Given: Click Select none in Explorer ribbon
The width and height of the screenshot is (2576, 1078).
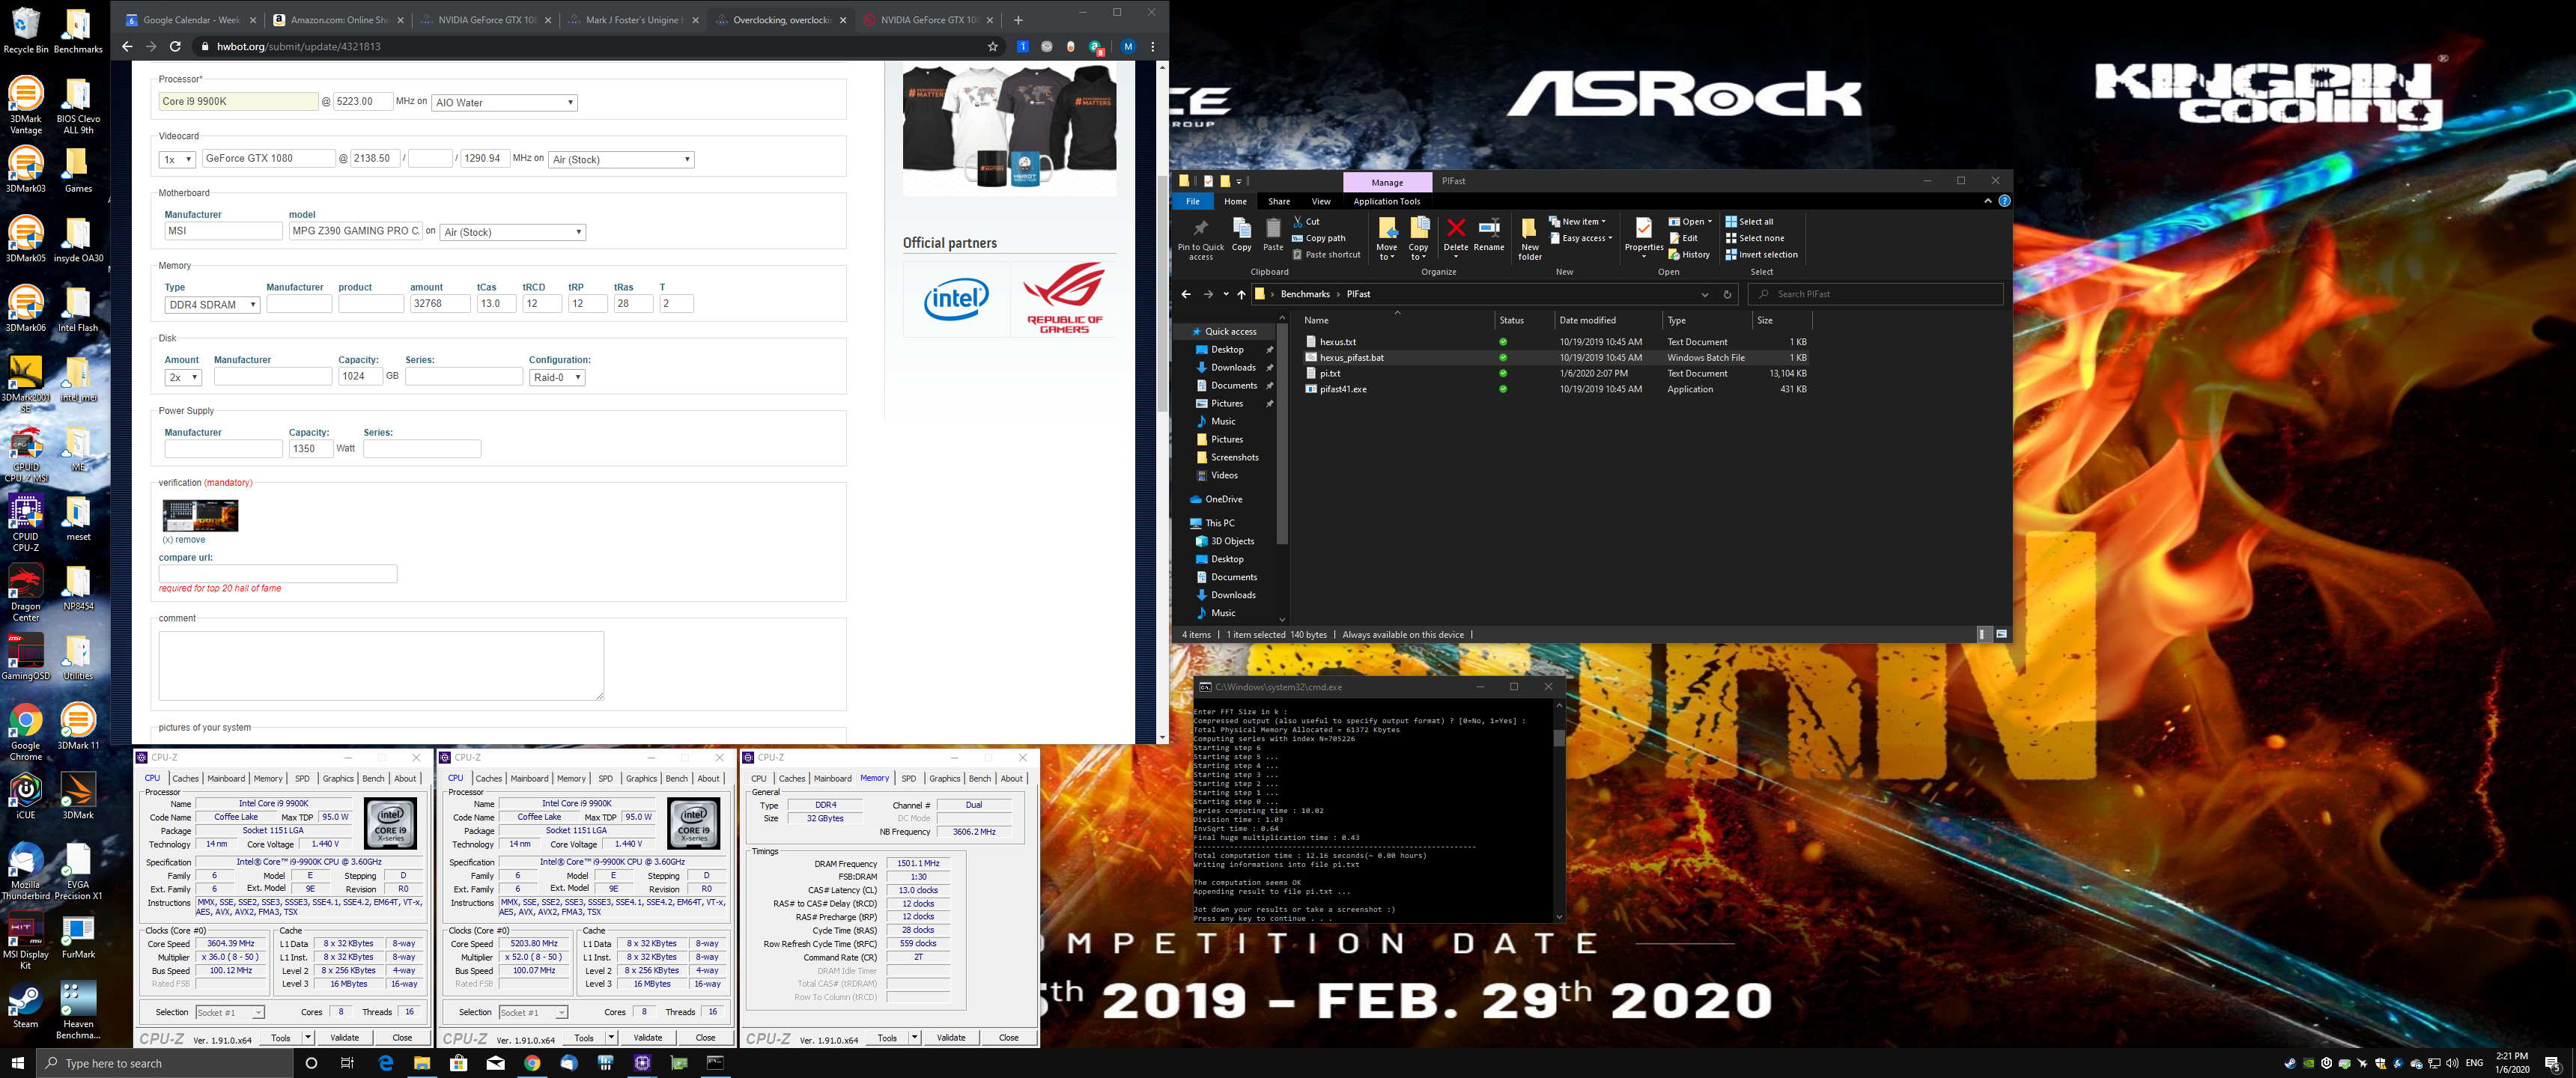Looking at the screenshot, I should coord(1754,238).
